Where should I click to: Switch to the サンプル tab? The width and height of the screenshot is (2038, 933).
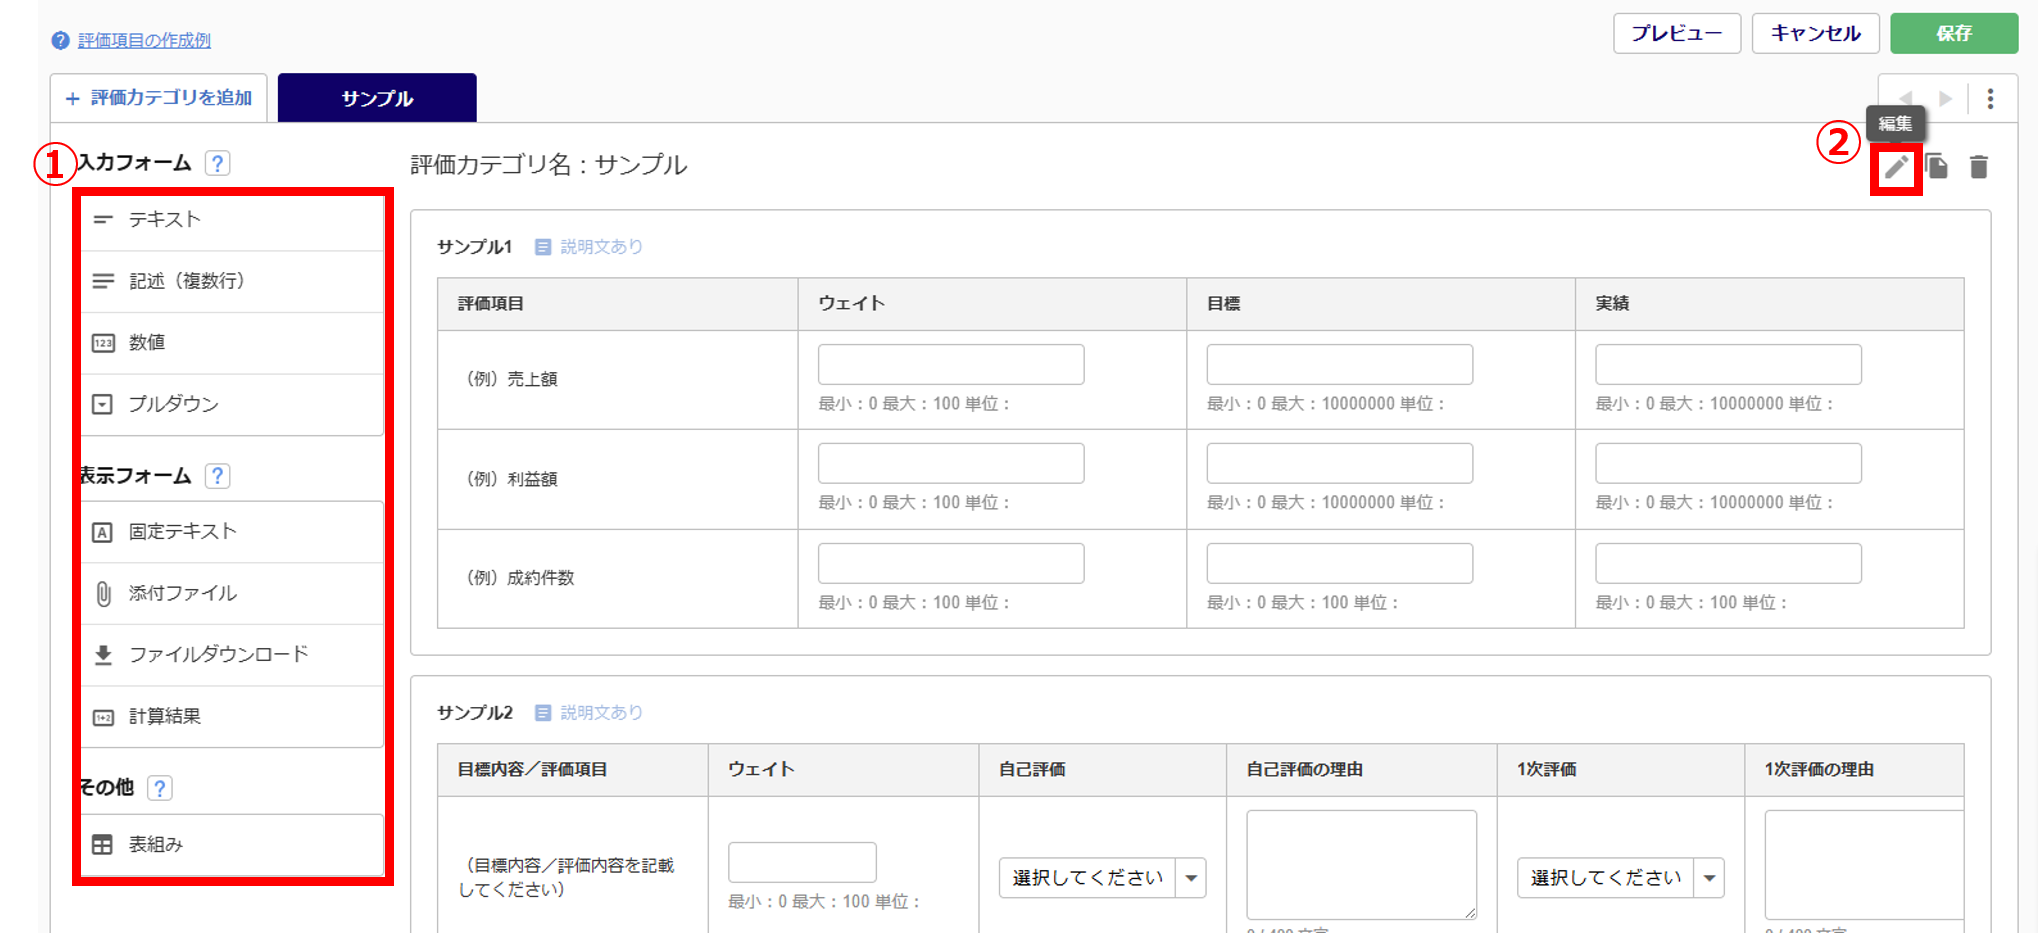pos(376,98)
